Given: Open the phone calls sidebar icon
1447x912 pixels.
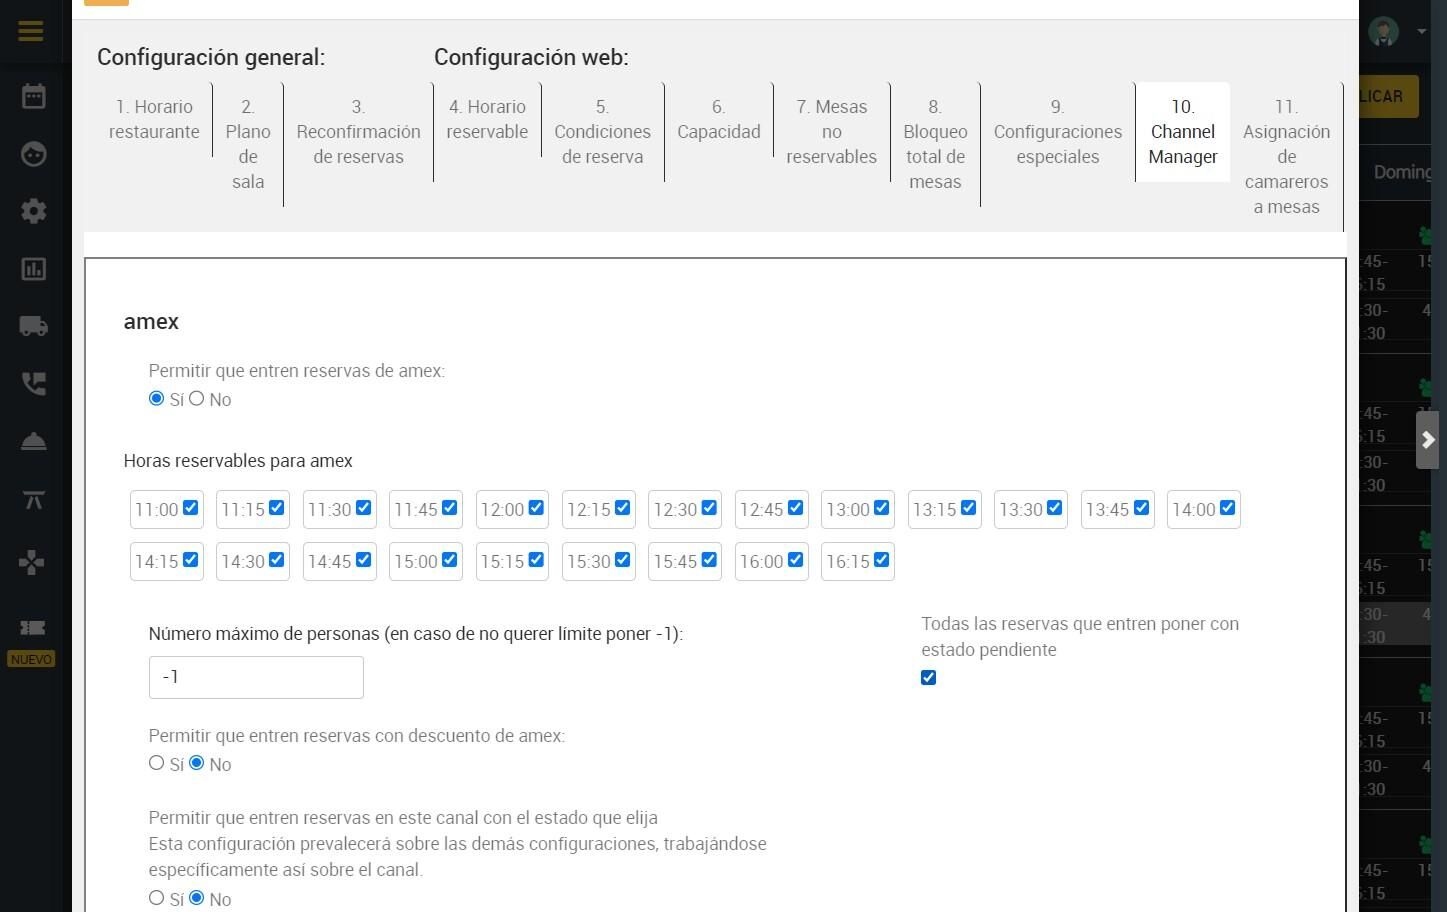Looking at the screenshot, I should 33,384.
